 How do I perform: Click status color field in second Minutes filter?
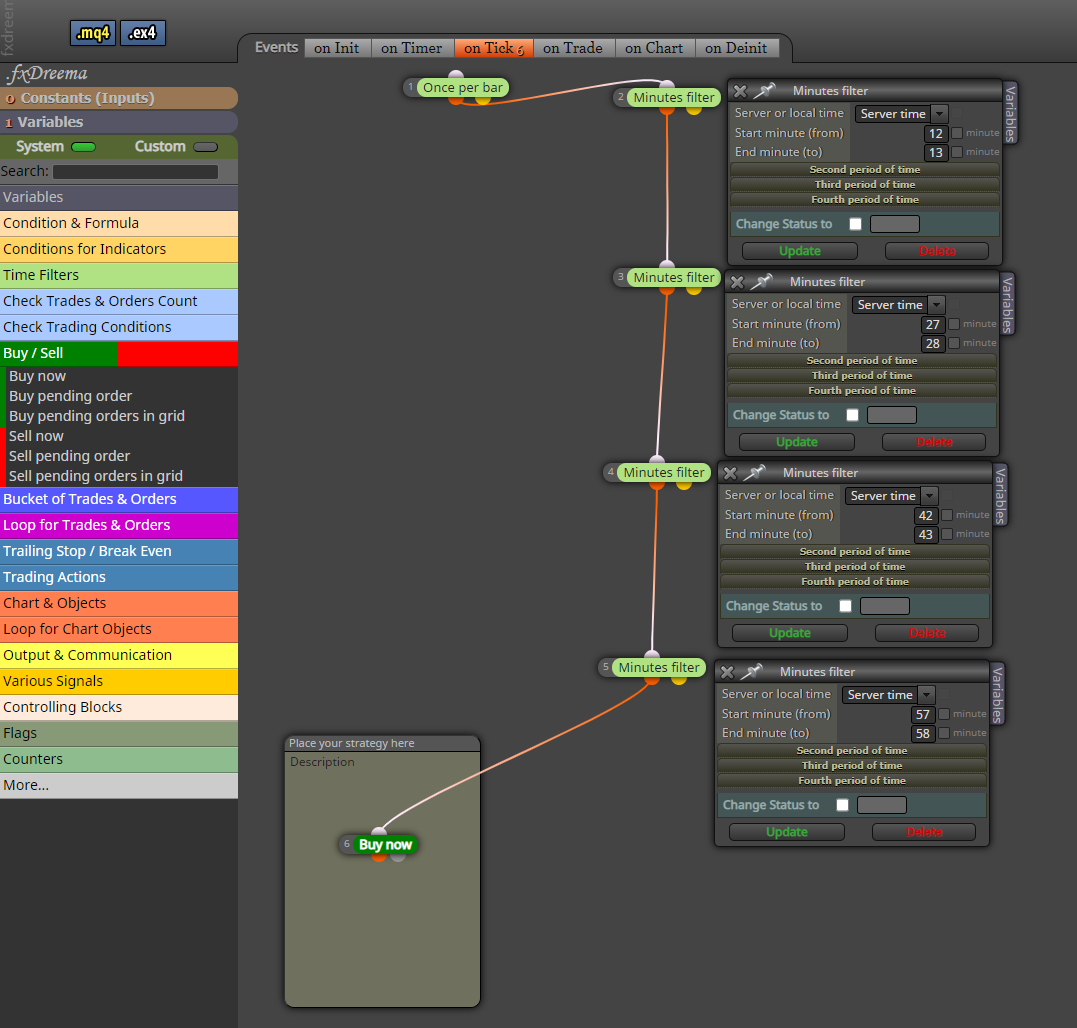[892, 415]
